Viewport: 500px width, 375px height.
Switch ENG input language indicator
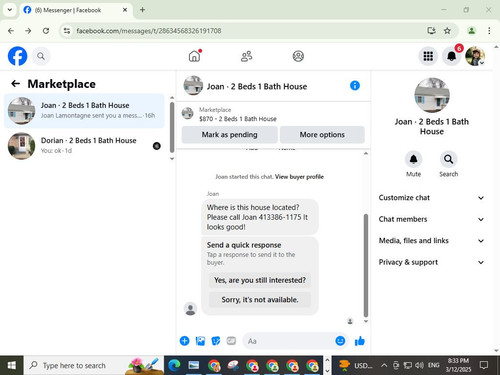433,365
